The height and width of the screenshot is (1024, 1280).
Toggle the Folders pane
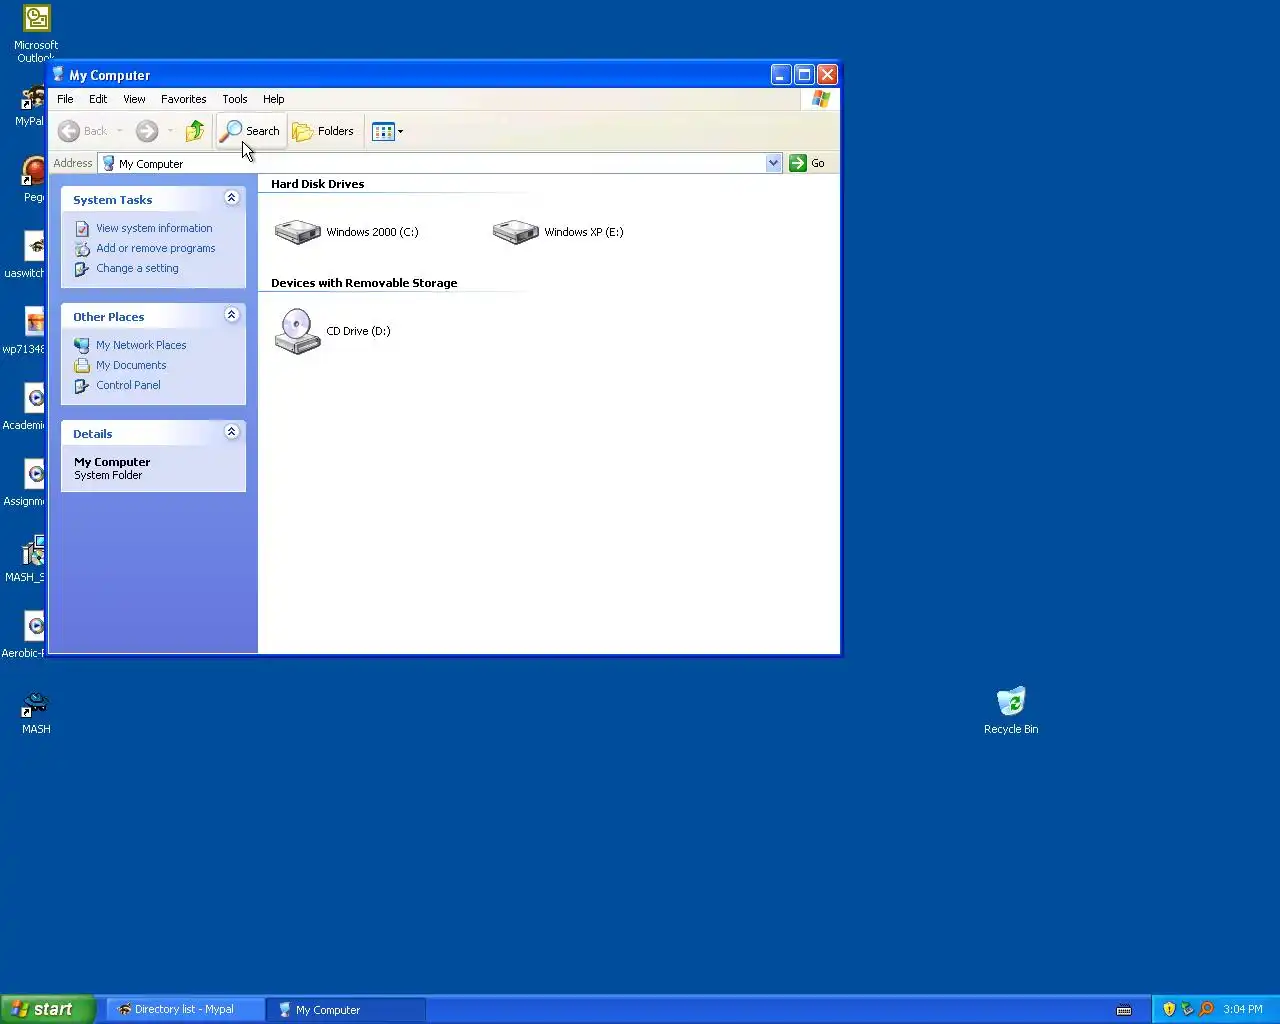323,131
